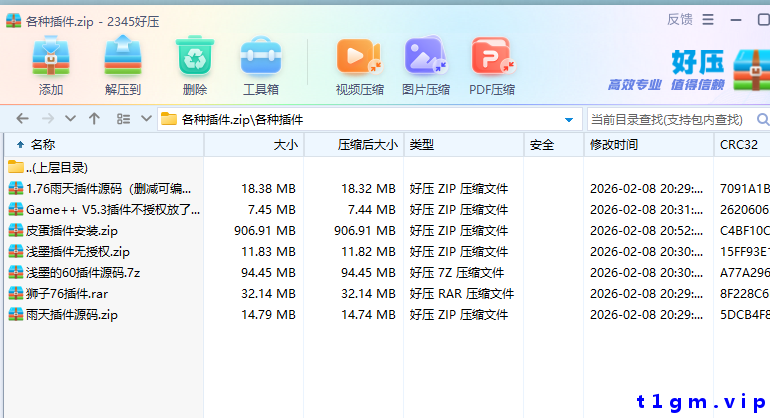Sort by the 安全 column header
Image resolution: width=770 pixels, height=418 pixels.
tap(554, 145)
